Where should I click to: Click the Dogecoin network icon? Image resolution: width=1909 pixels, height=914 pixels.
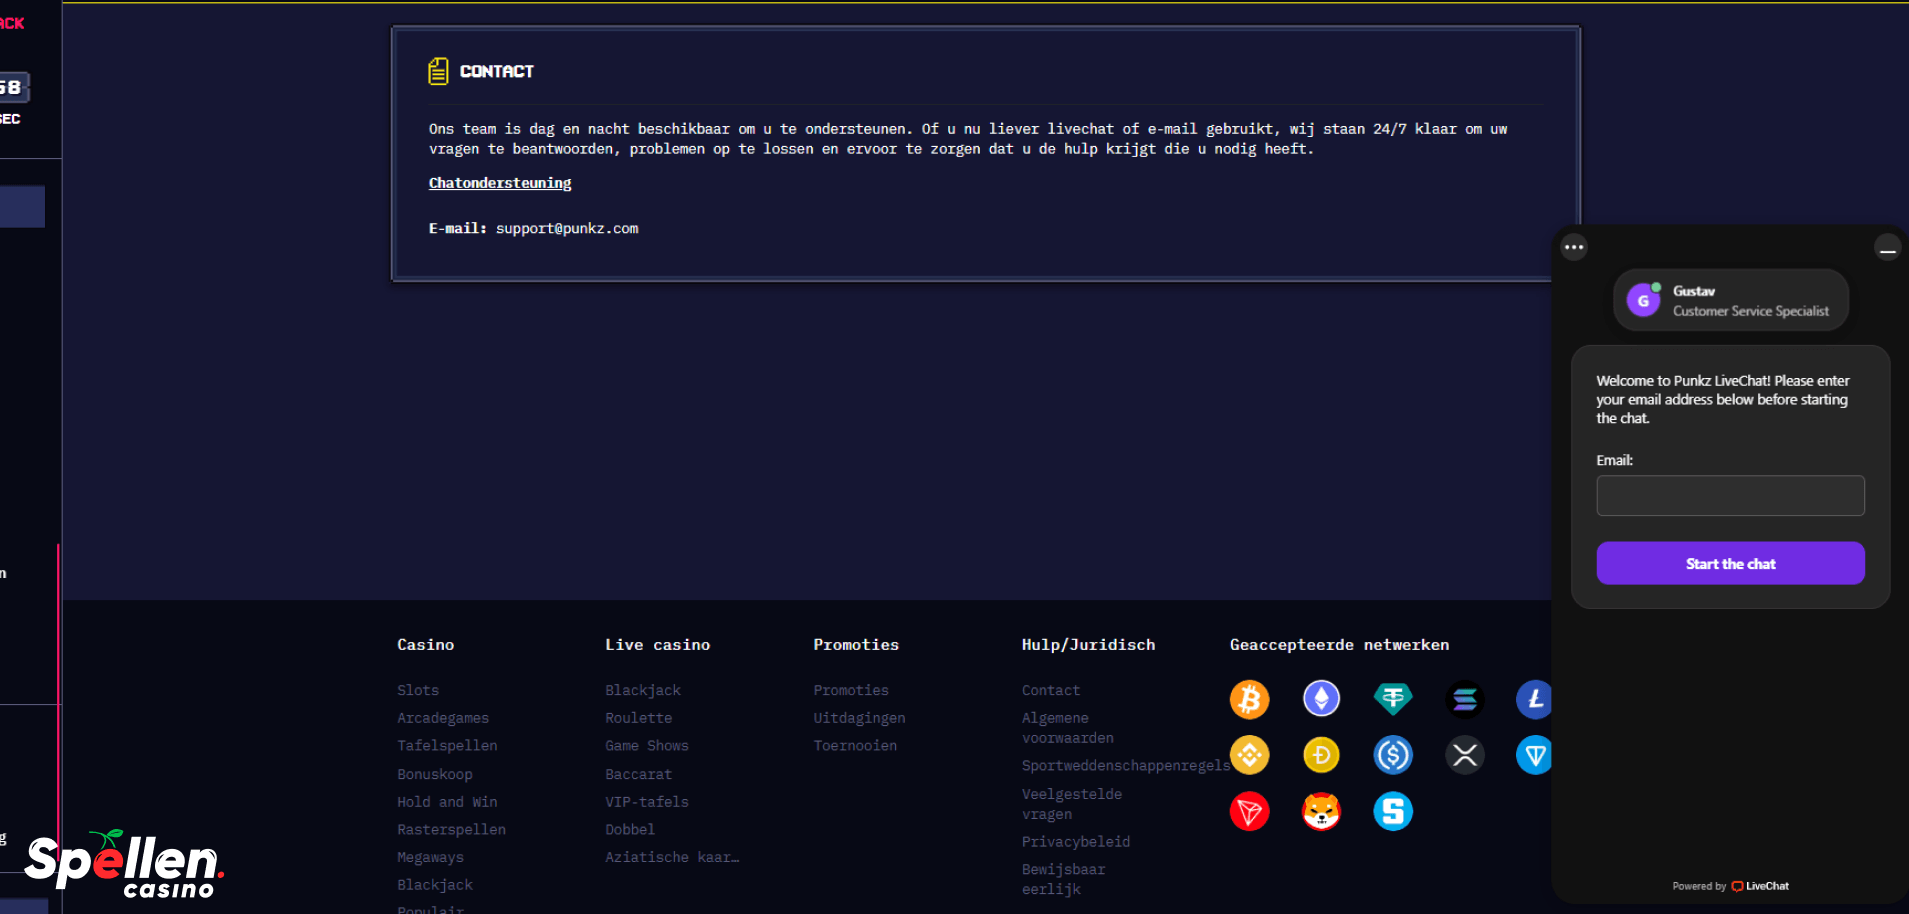pos(1321,755)
